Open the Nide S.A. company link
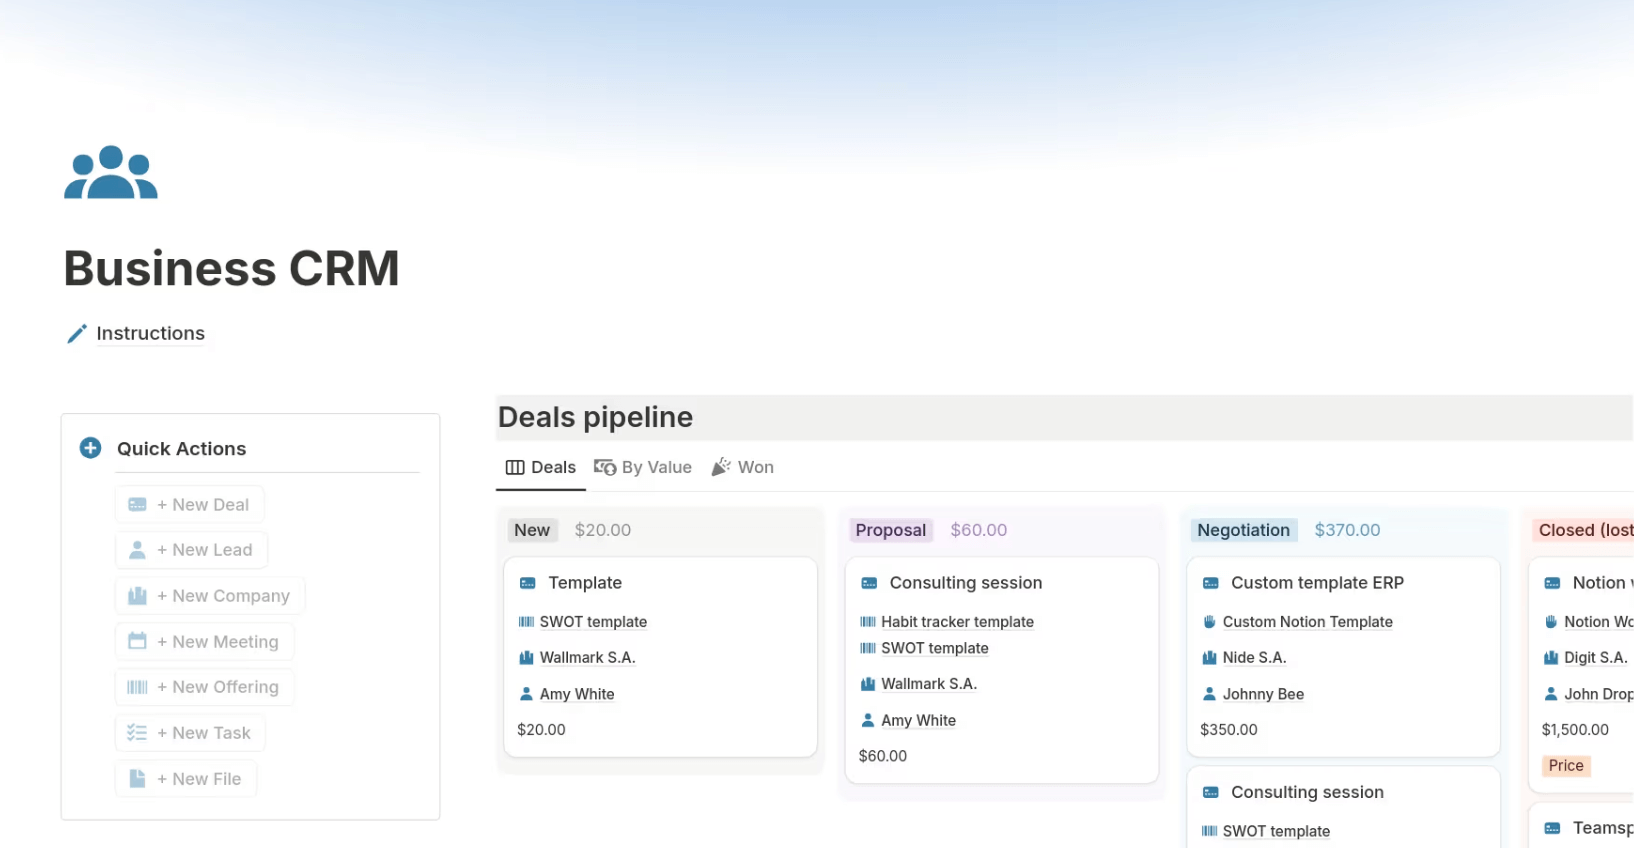The image size is (1634, 848). [1254, 658]
